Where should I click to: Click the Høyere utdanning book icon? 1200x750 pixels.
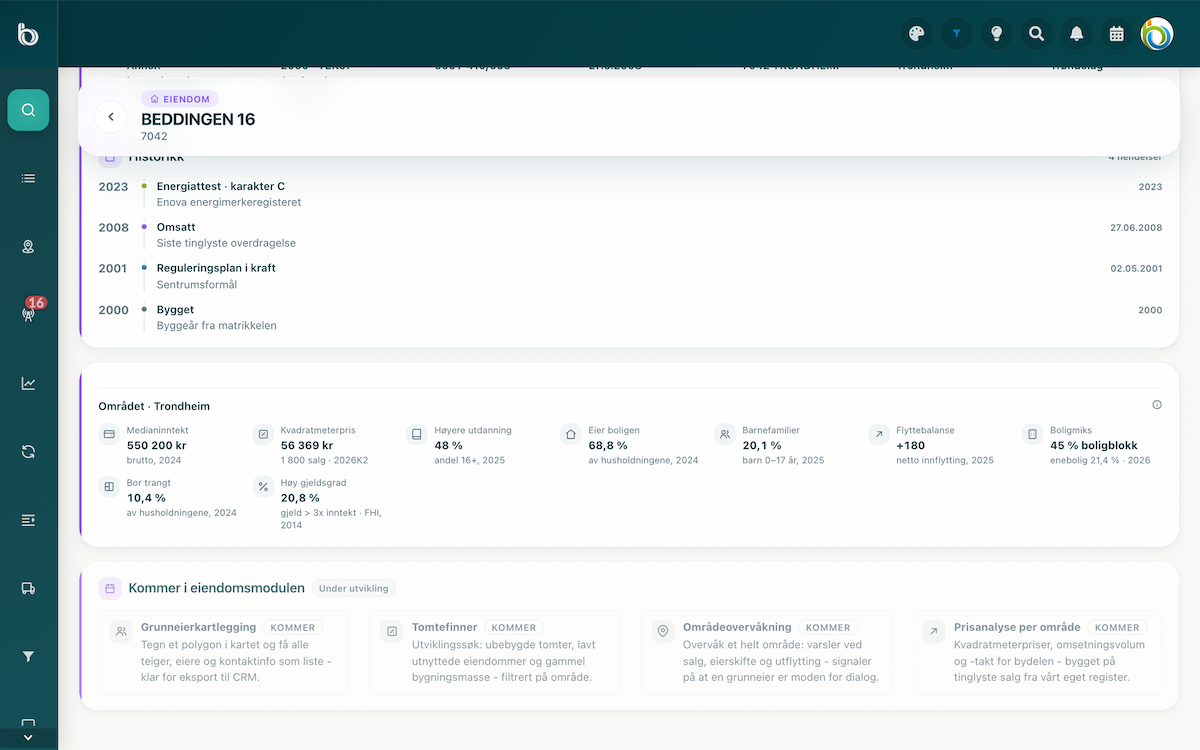[x=417, y=435]
